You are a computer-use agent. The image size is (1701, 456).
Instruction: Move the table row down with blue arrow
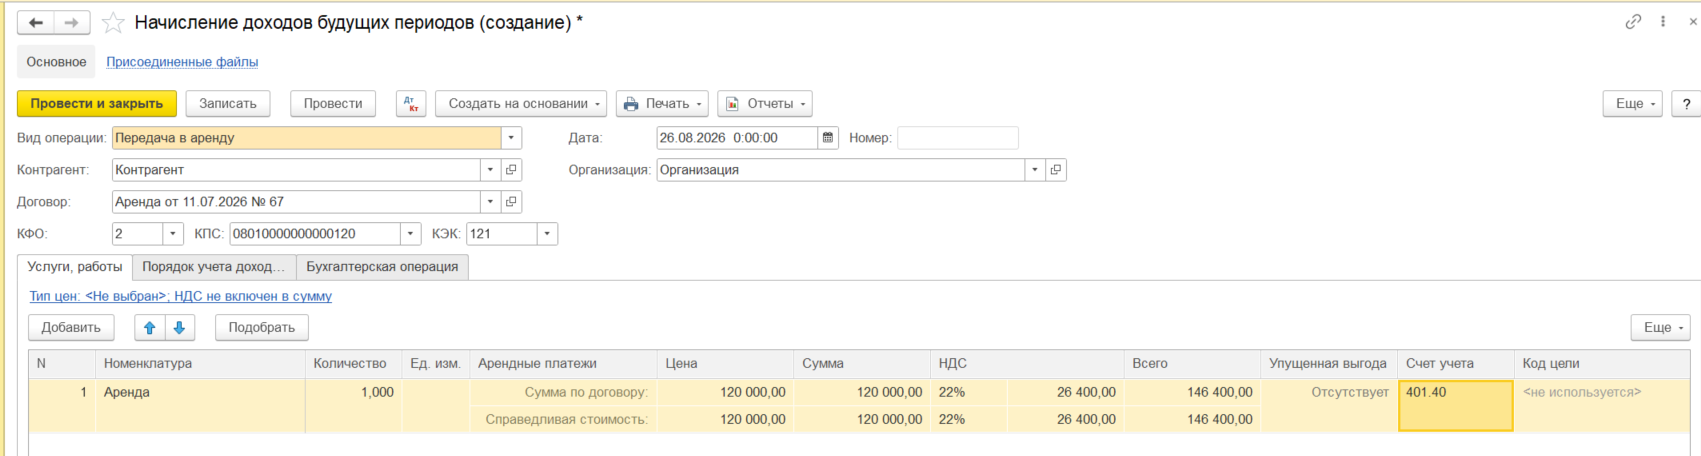179,327
